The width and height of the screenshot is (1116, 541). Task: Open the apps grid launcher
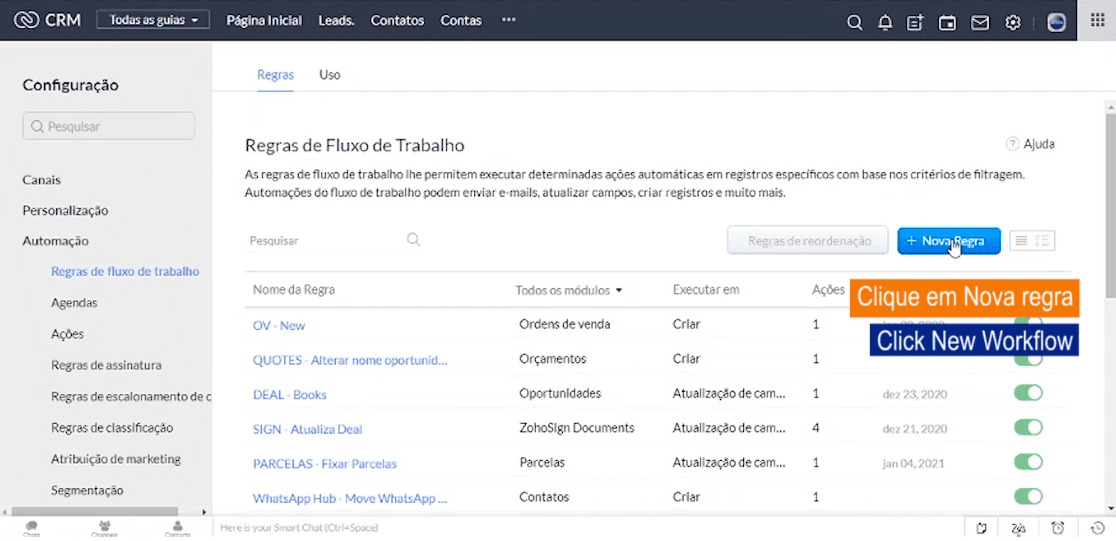coord(1097,21)
